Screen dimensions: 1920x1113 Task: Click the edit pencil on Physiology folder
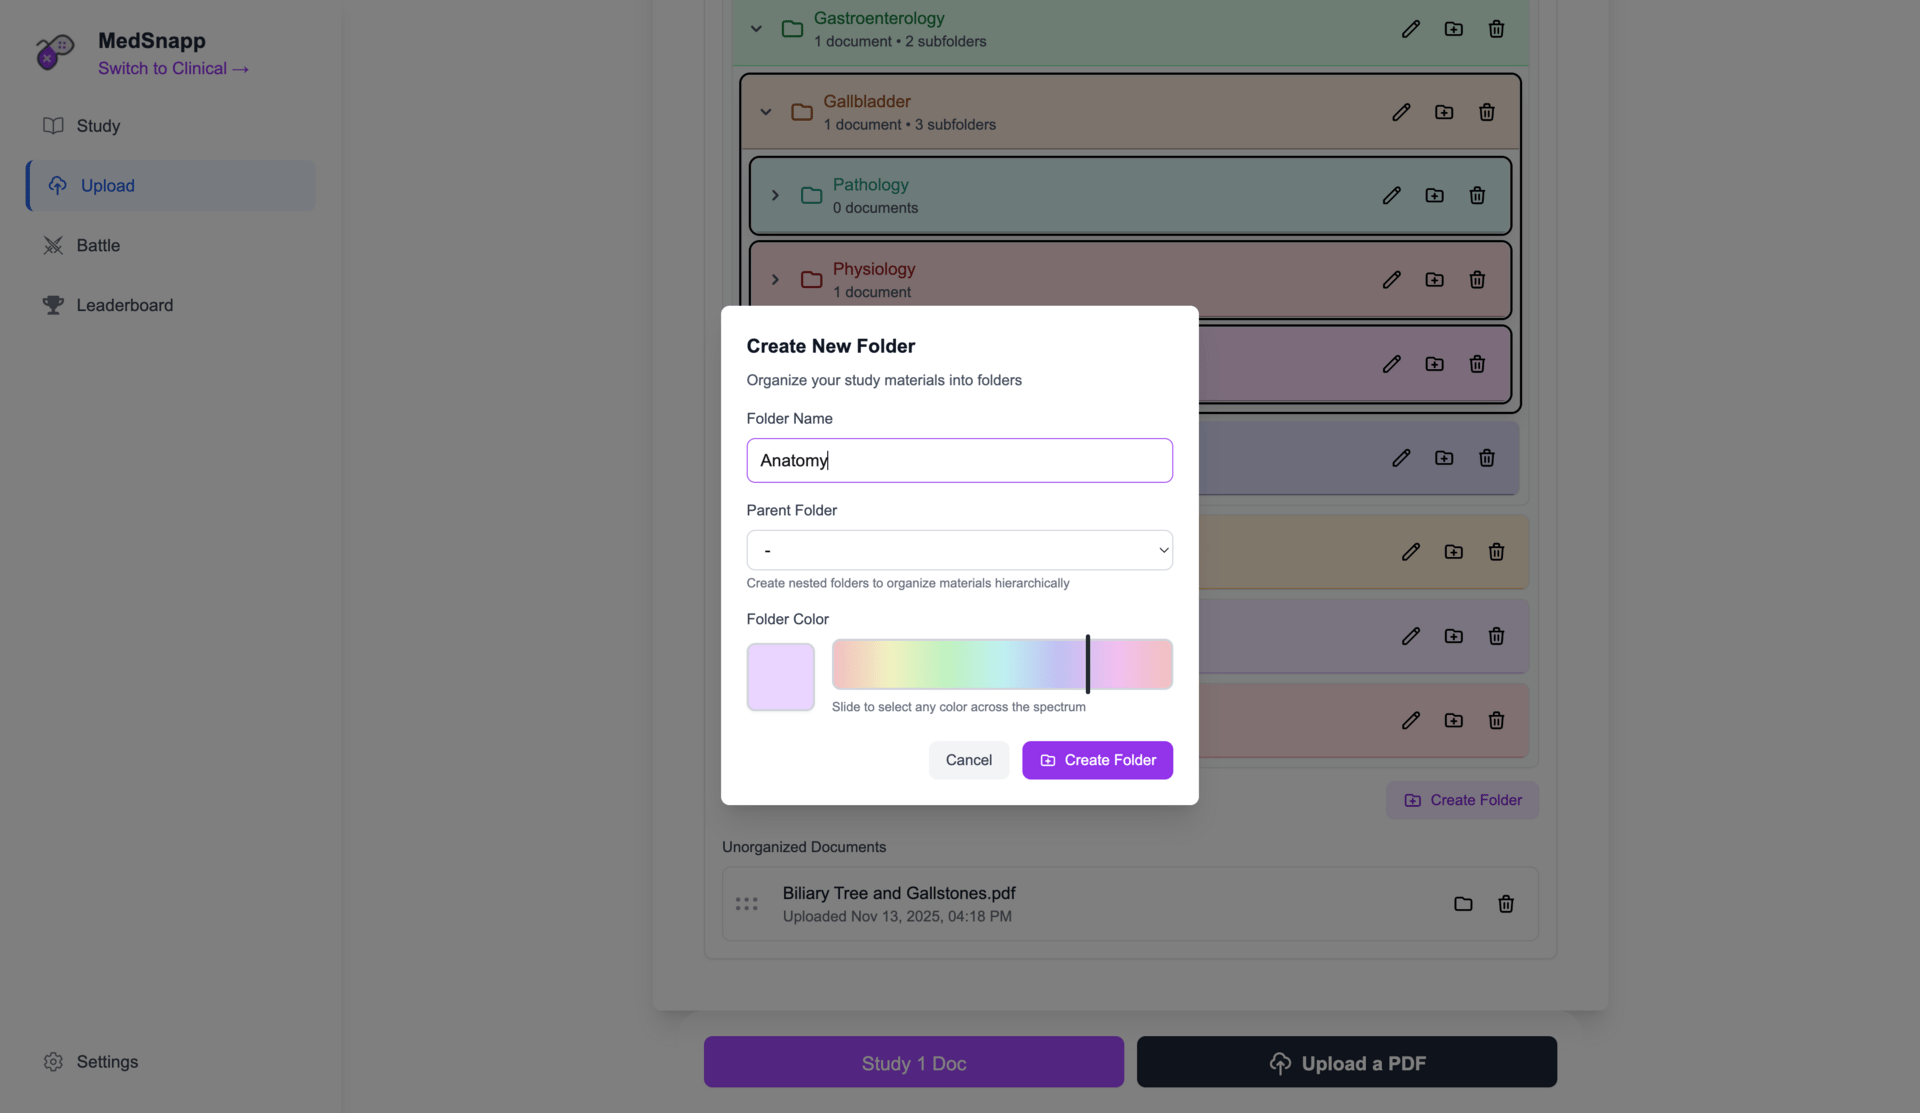point(1391,280)
